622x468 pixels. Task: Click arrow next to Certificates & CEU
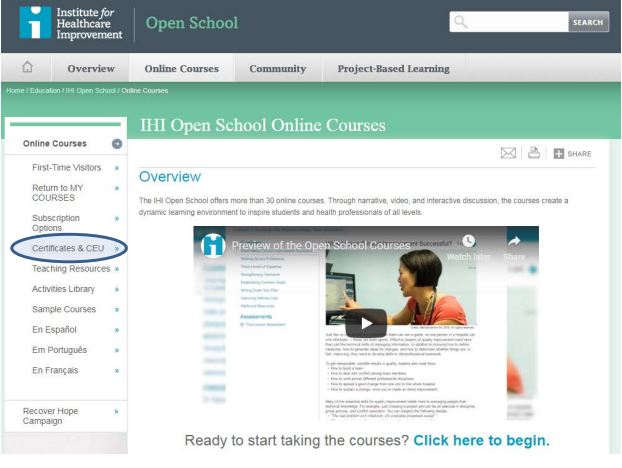[x=117, y=249]
